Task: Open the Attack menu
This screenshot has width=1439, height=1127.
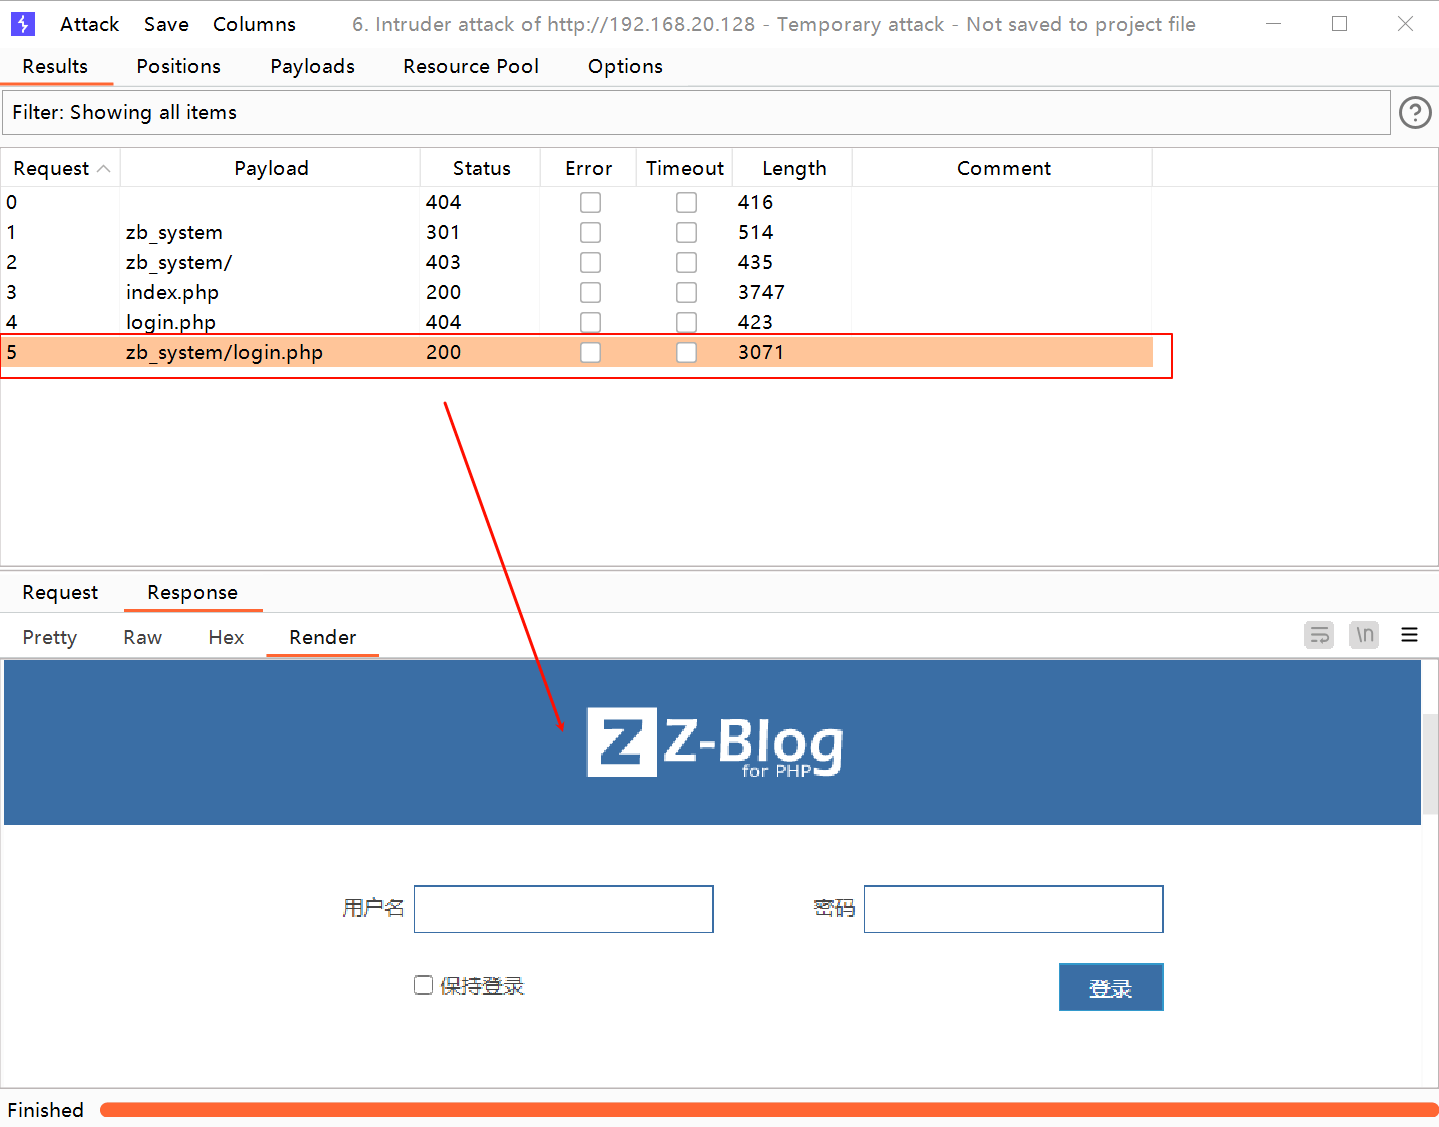Action: (89, 24)
